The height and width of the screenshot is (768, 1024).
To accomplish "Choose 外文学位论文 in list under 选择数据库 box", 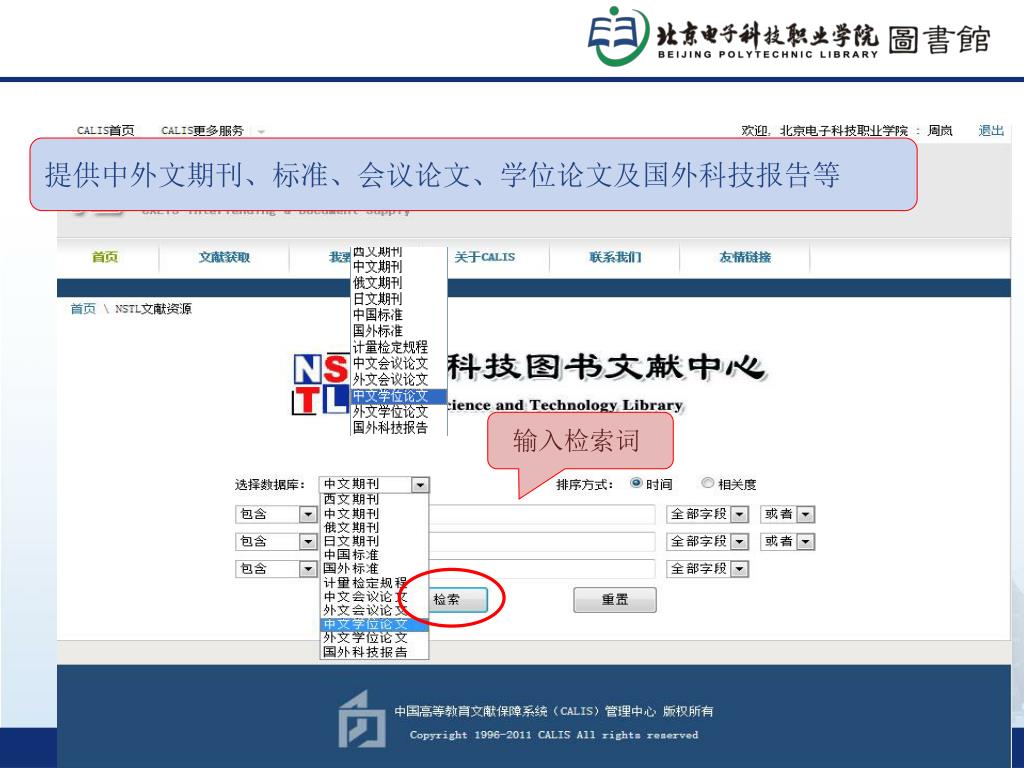I will click(374, 638).
